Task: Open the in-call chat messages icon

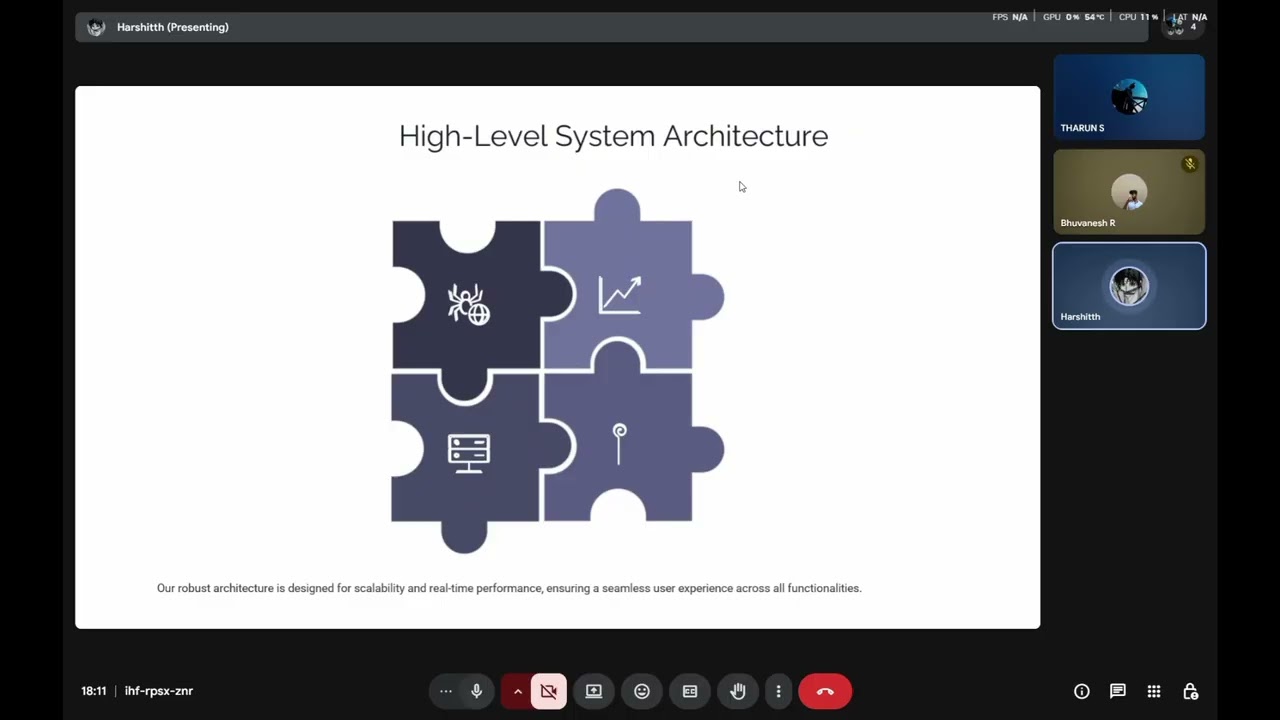Action: (1118, 691)
